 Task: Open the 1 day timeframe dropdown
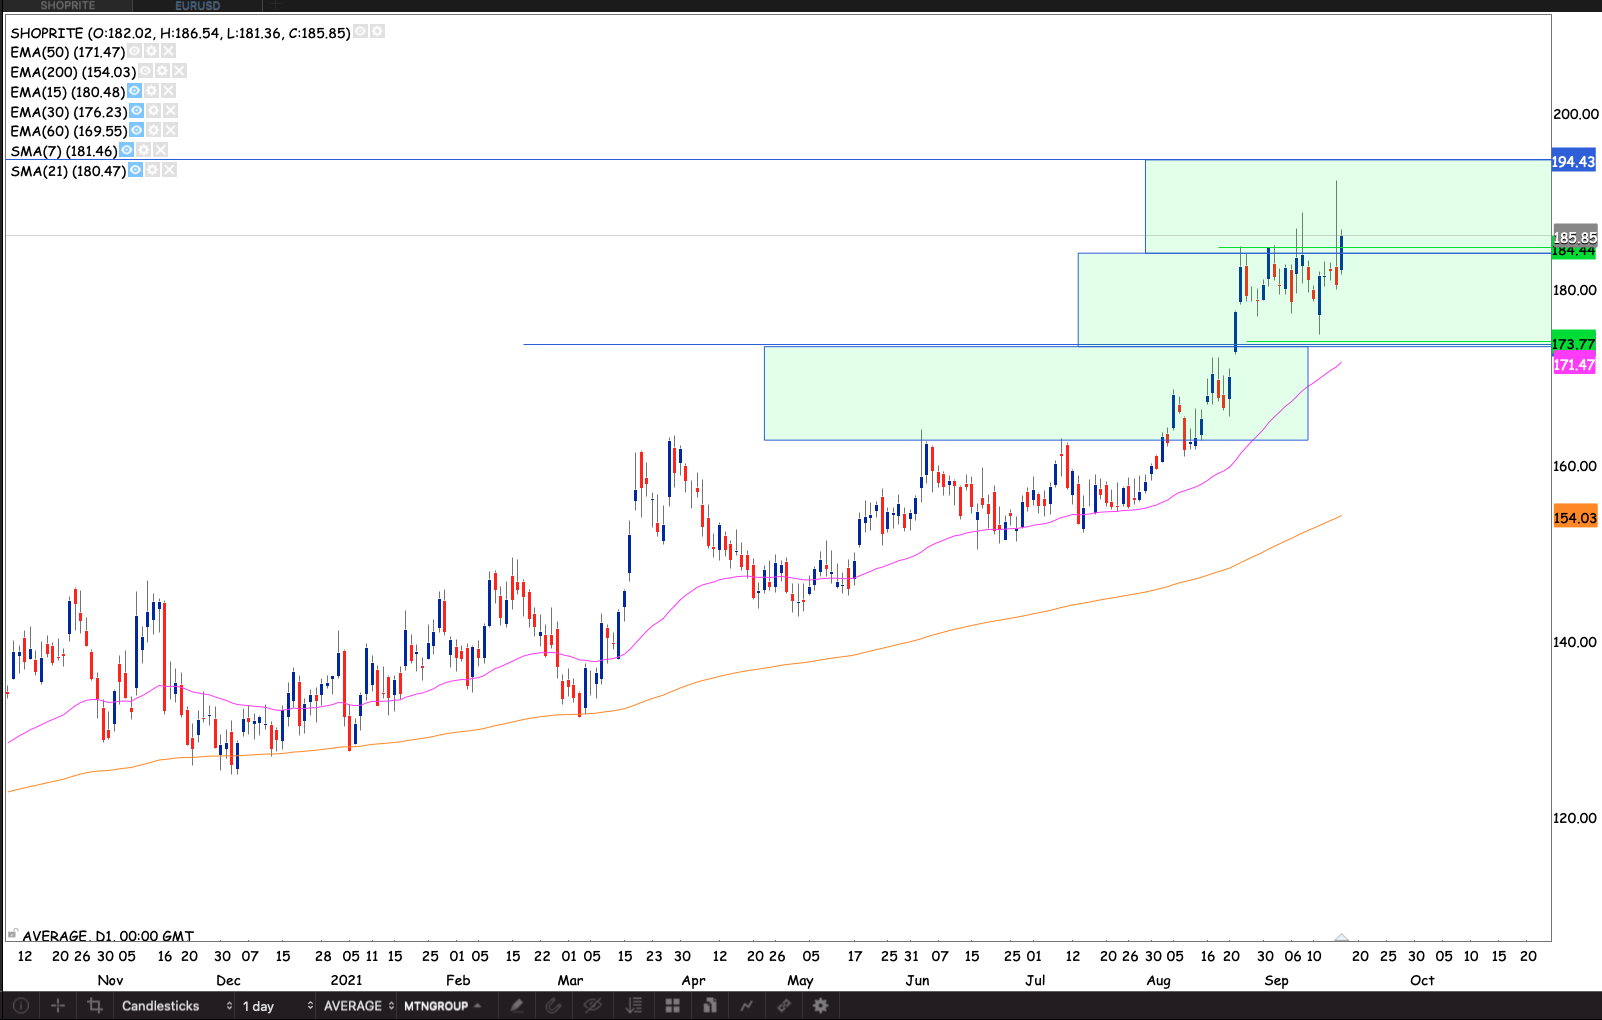click(275, 1006)
